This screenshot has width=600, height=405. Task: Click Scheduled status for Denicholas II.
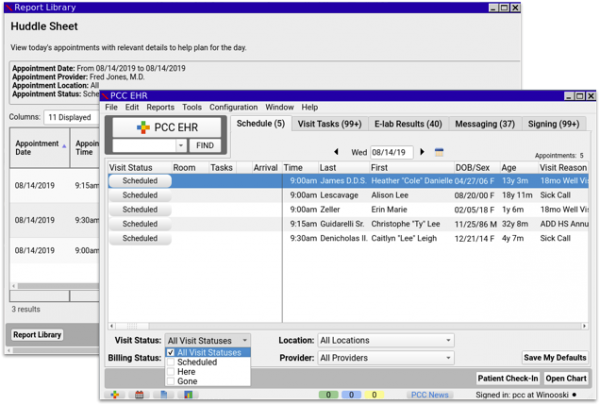coord(140,238)
